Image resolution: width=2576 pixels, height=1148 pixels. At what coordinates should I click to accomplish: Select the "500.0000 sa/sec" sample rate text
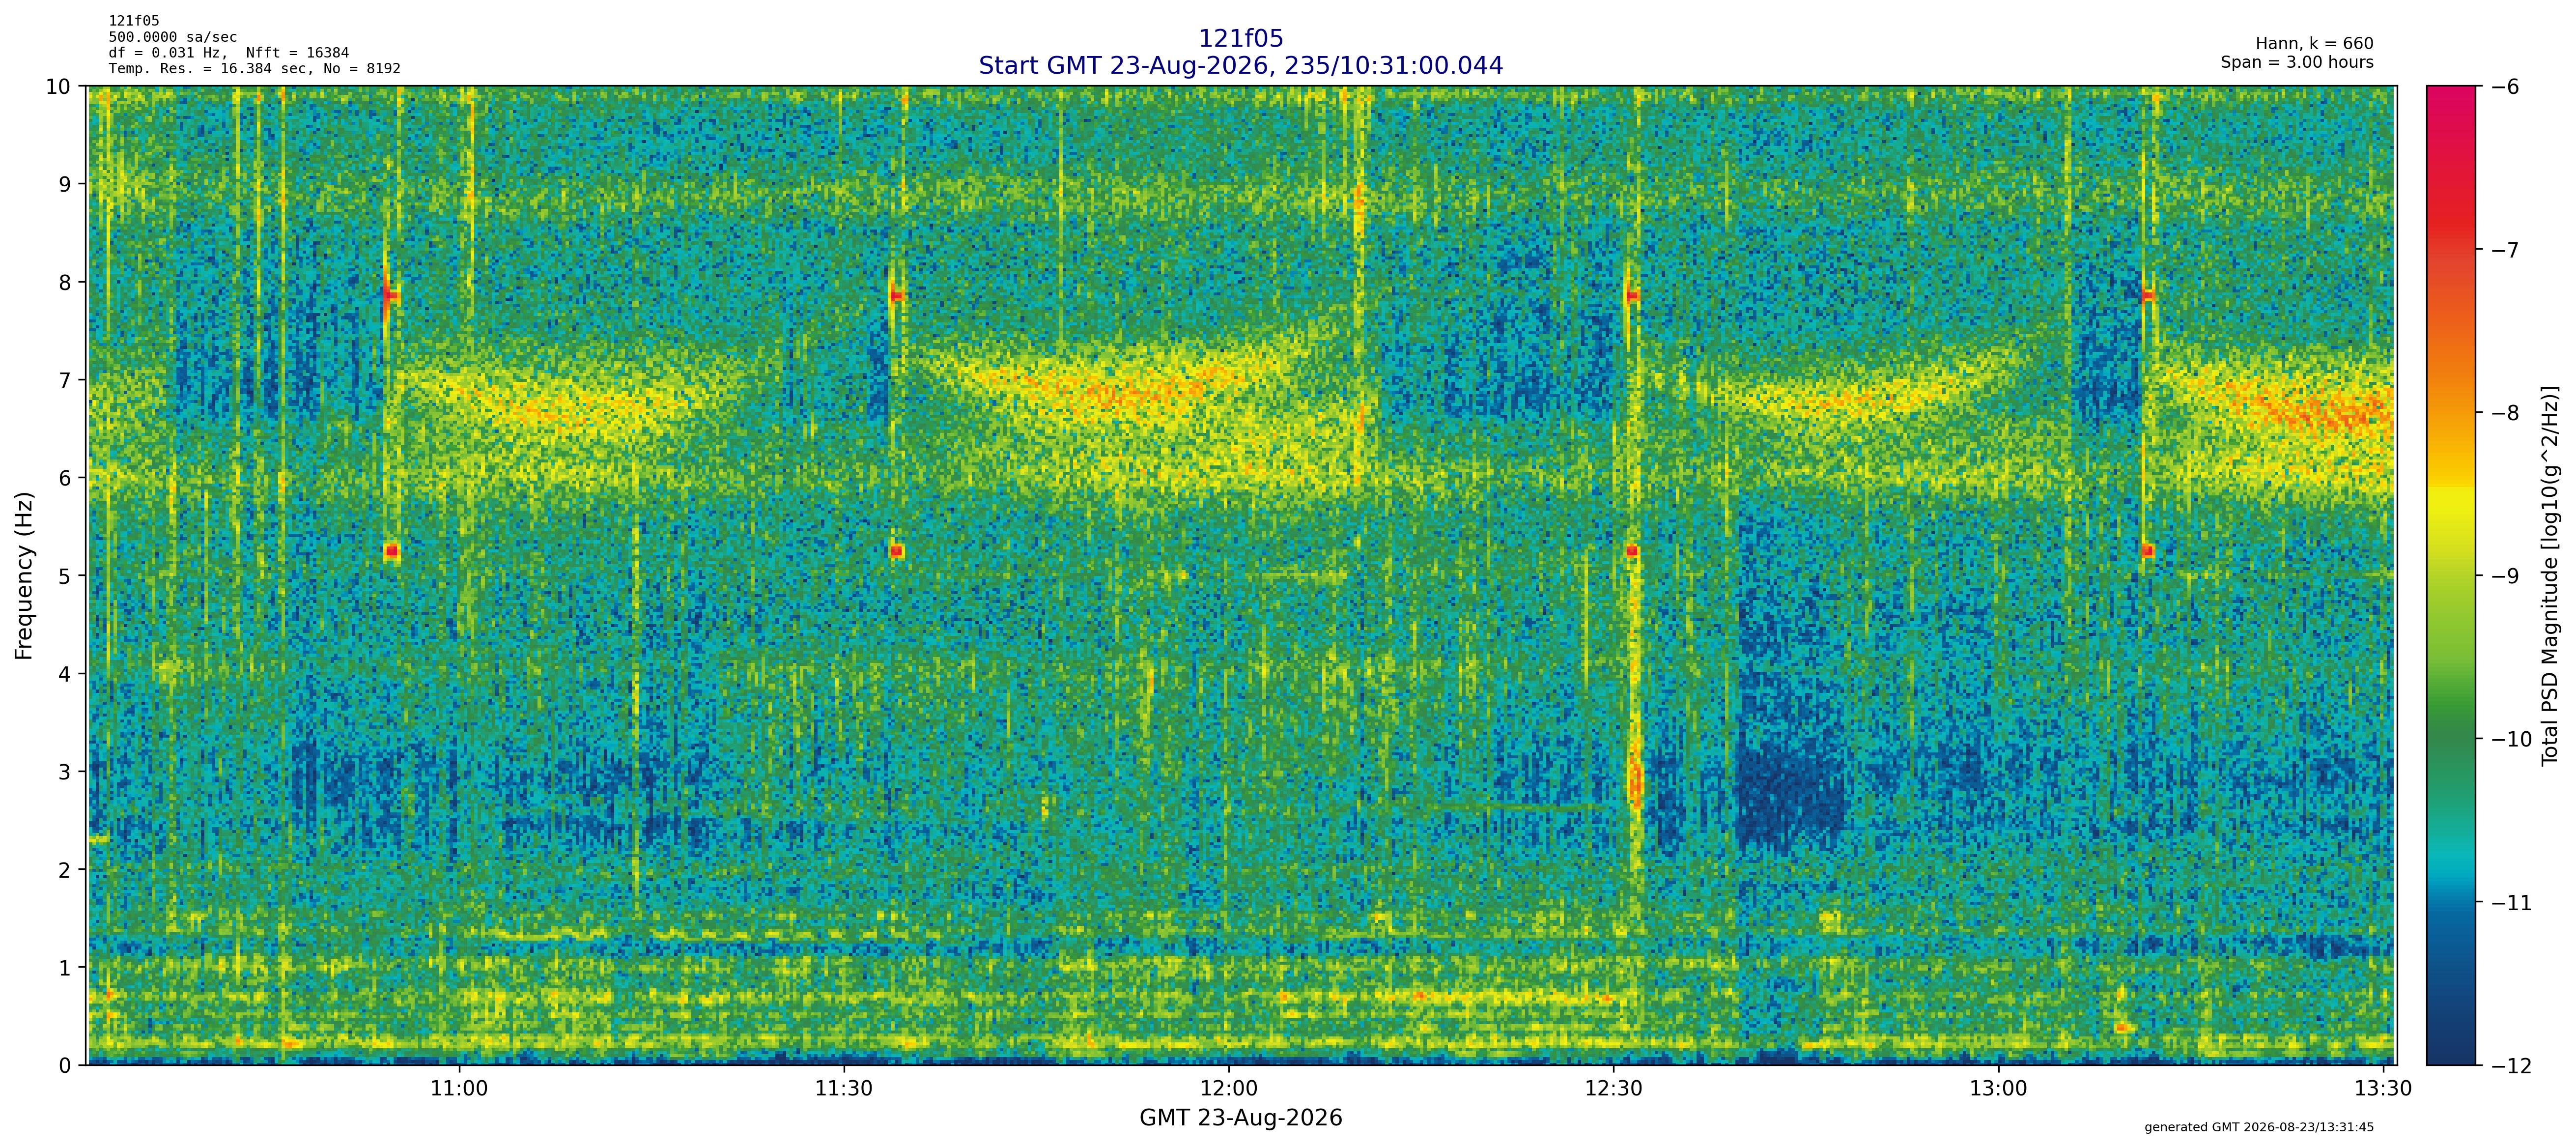pos(173,37)
